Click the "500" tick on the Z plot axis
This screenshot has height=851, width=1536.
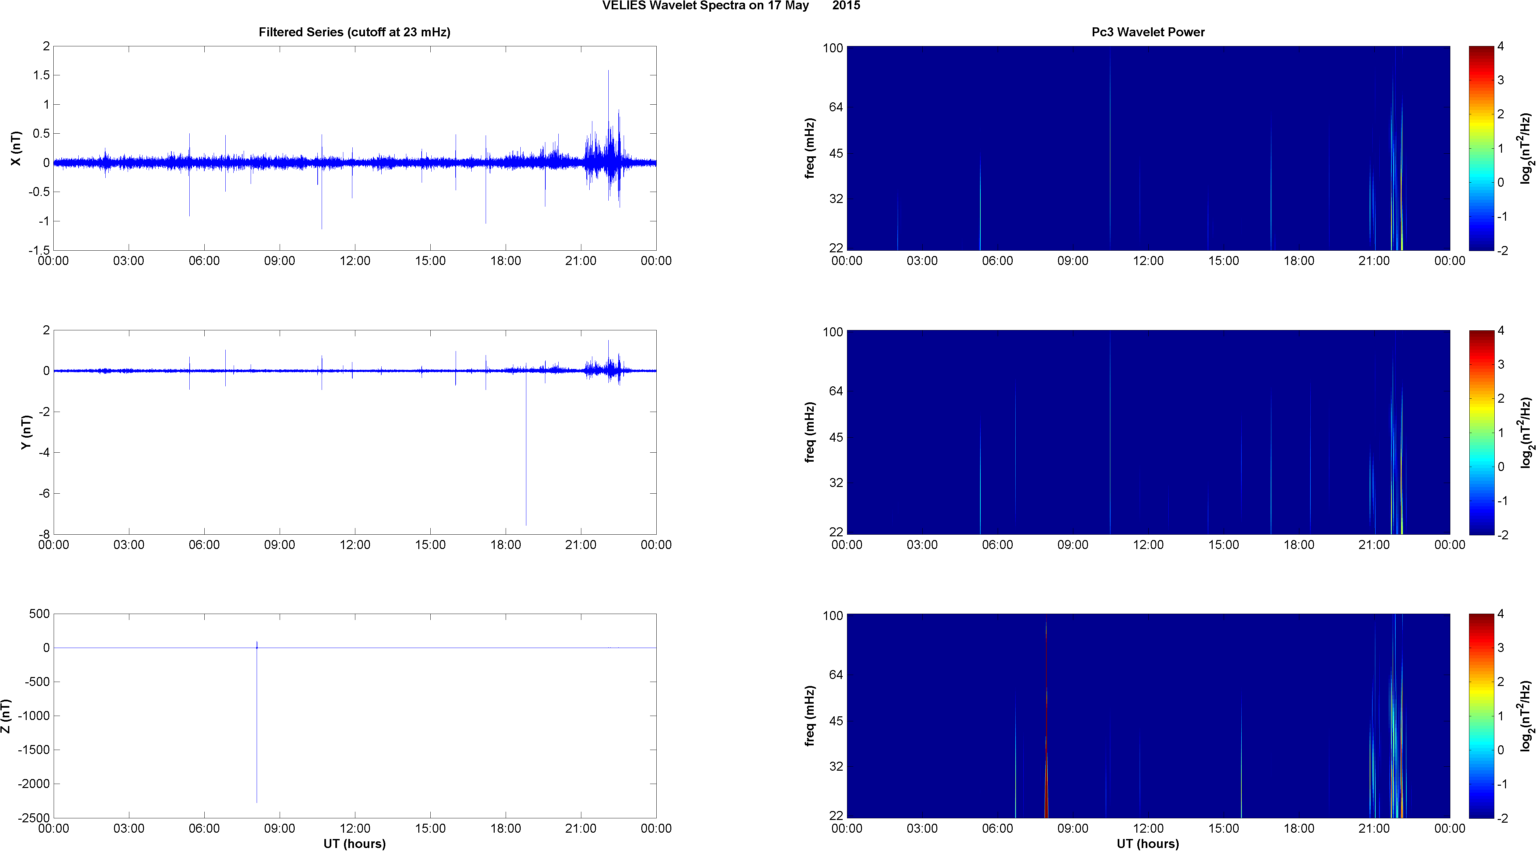pyautogui.click(x=40, y=614)
